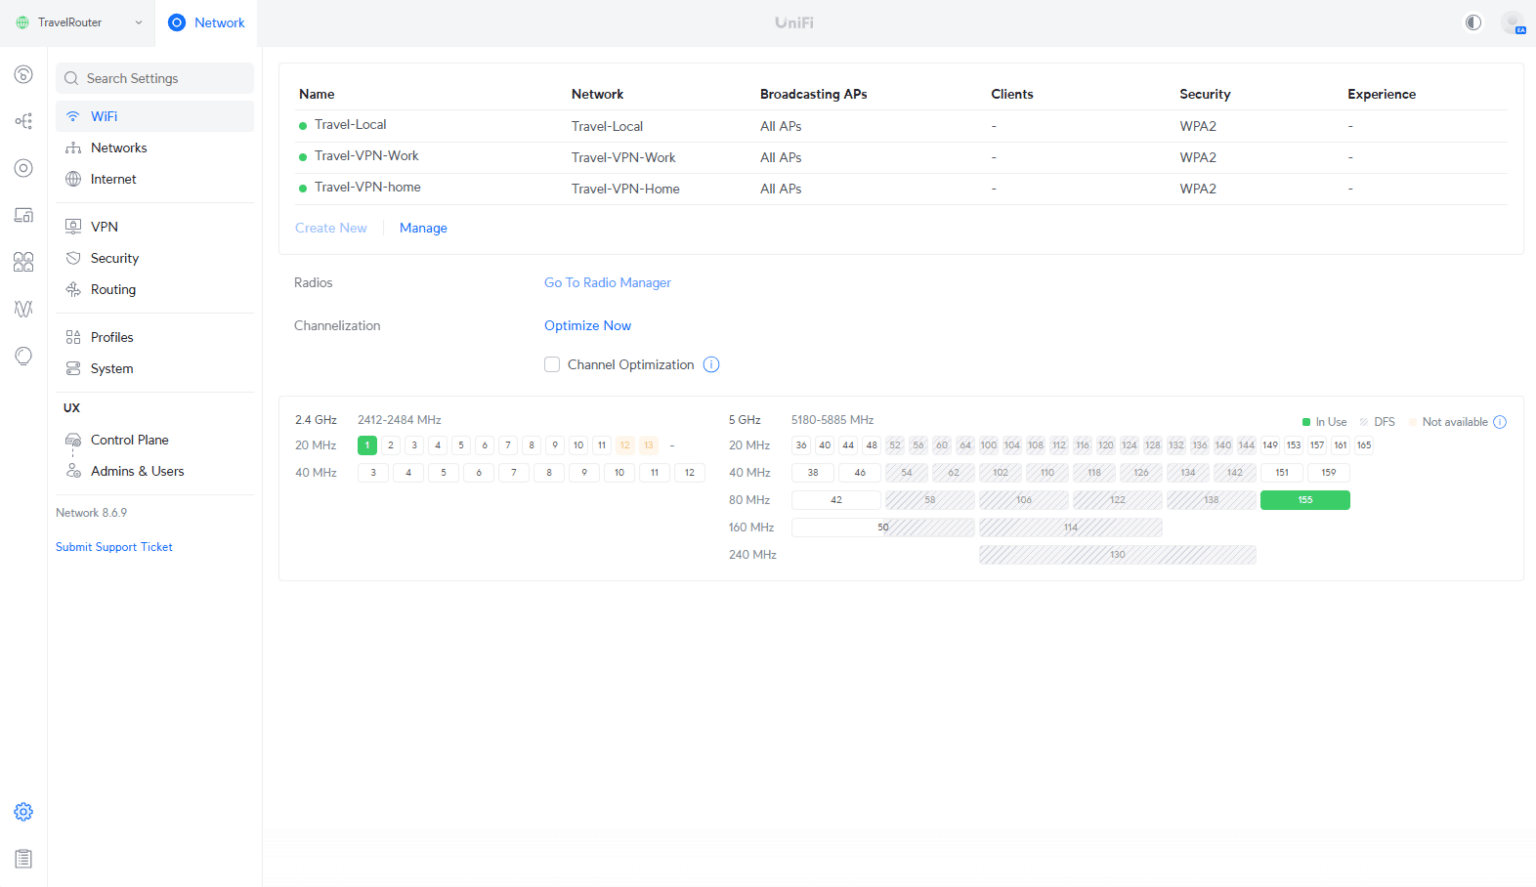Click the info icon beside Channel Optimization
This screenshot has width=1536, height=887.
(711, 365)
